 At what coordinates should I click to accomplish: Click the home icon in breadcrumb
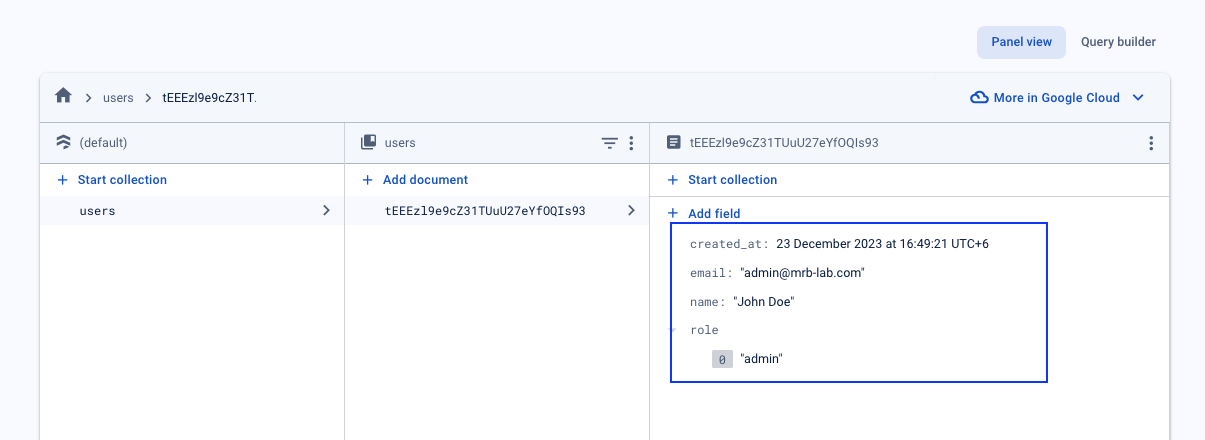63,97
